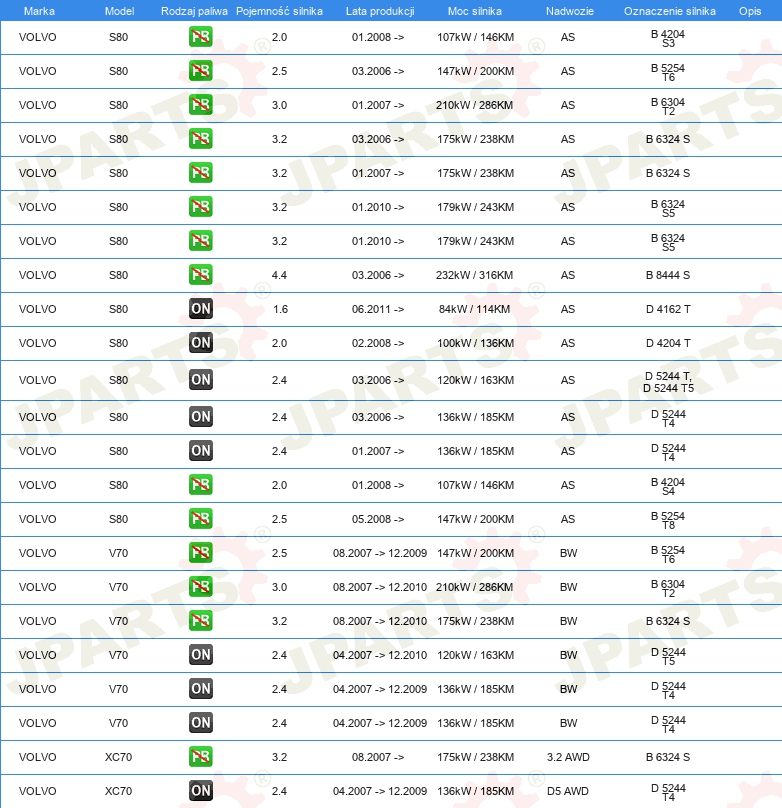Click the petrol icon in the B 5254 T8 row
Screen dimensions: 782x808
200,519
